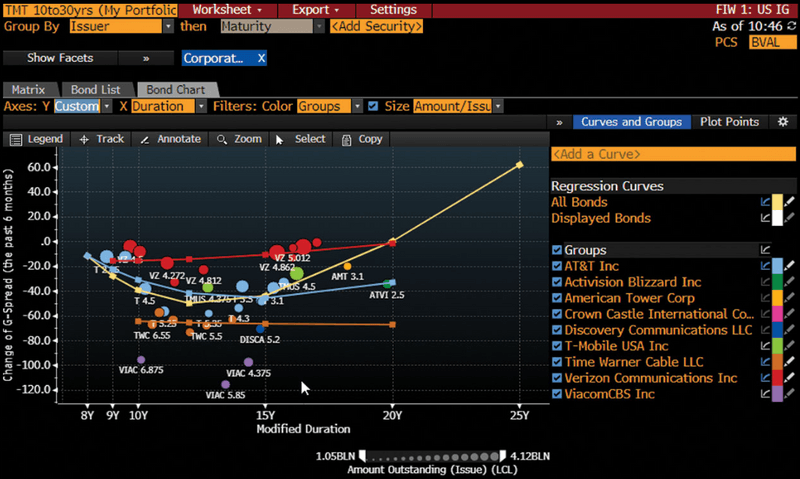The image size is (800, 479).
Task: Click the Zoom magnifier tool
Action: pyautogui.click(x=221, y=139)
